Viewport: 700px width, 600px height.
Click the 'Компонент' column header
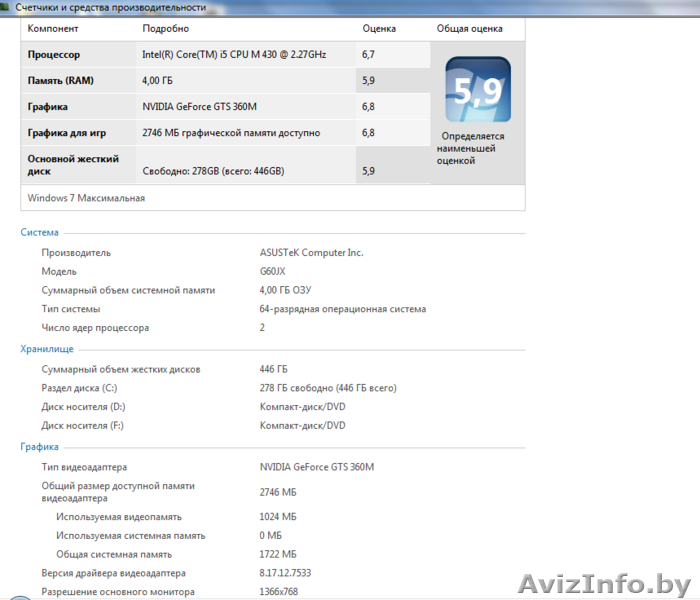coord(52,29)
